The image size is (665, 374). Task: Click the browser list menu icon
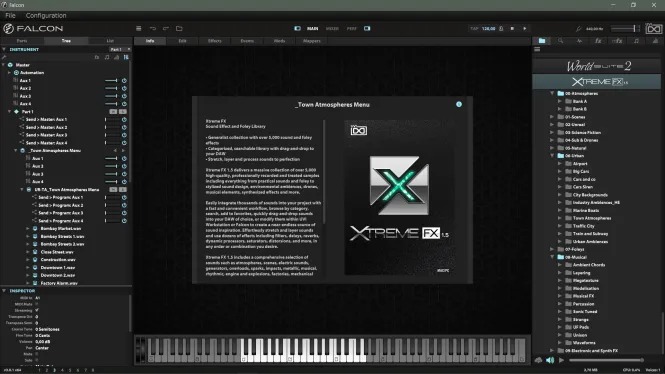pos(537,50)
